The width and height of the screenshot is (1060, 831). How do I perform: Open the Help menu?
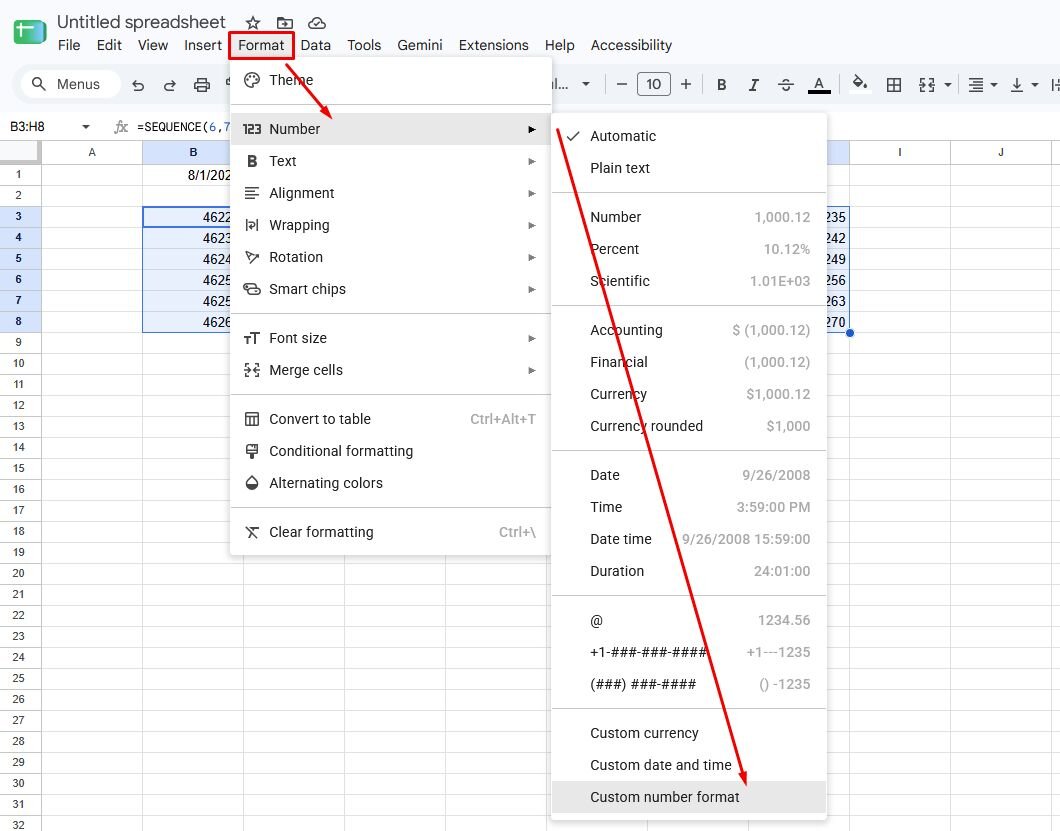click(560, 45)
